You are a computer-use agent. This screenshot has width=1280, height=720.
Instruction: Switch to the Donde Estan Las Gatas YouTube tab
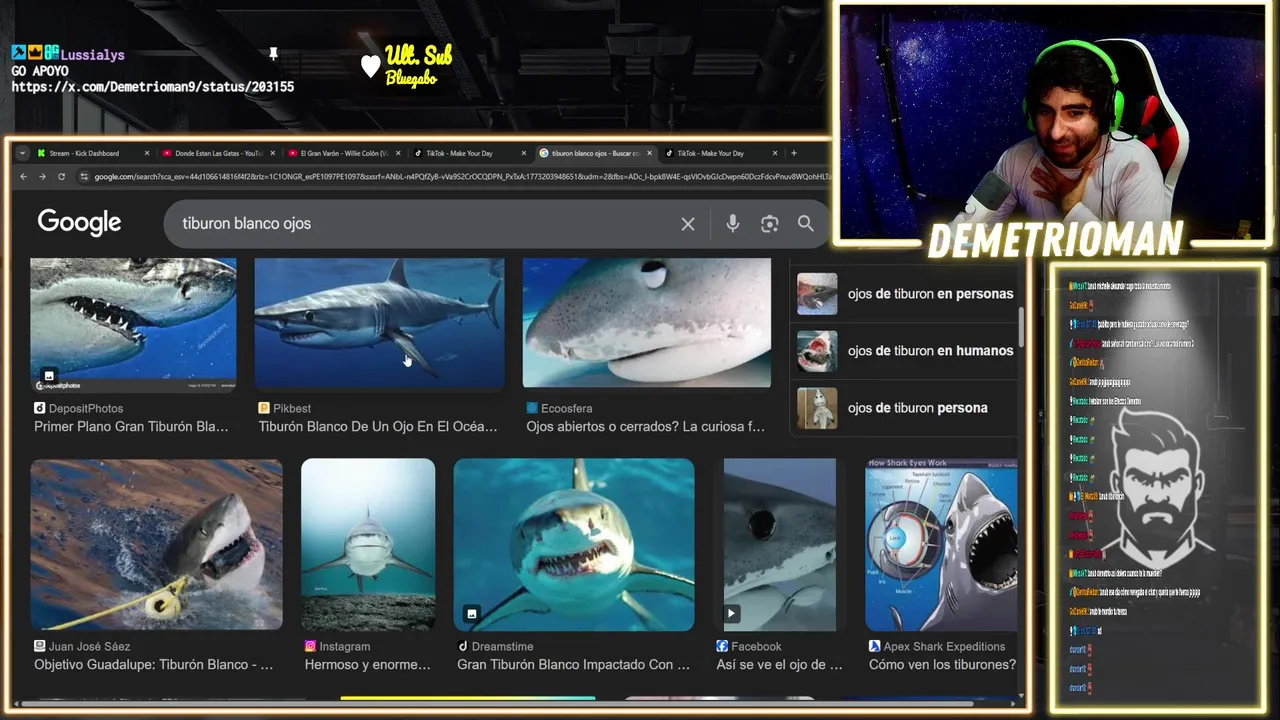tap(218, 153)
